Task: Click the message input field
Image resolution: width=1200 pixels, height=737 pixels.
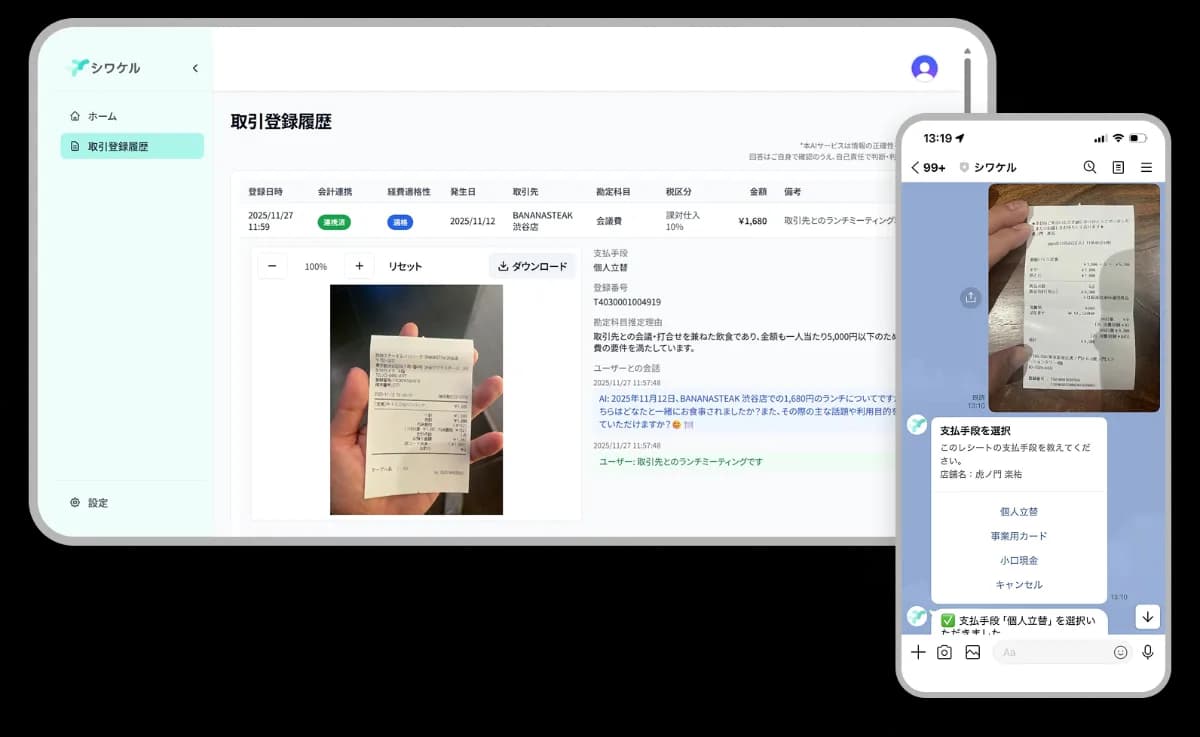Action: pyautogui.click(x=1055, y=652)
